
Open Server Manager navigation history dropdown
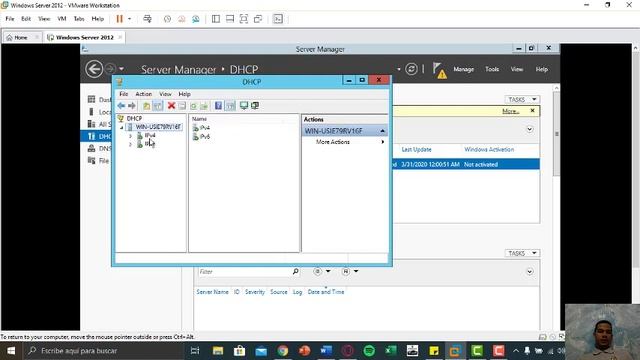point(121,69)
